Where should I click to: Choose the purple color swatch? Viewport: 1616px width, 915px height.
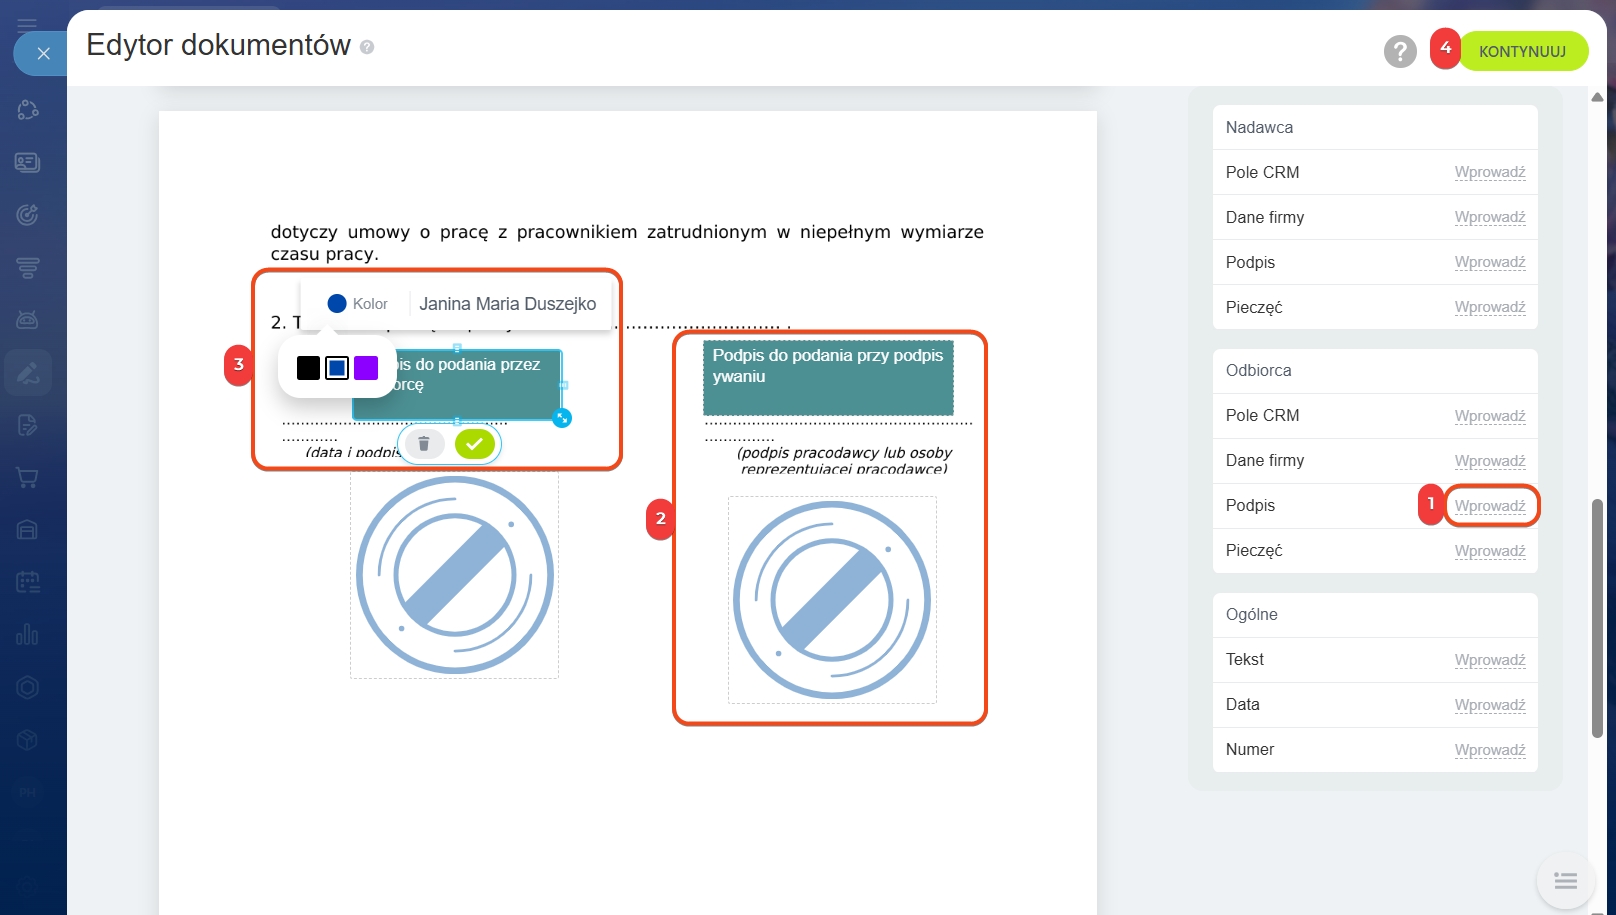point(366,368)
